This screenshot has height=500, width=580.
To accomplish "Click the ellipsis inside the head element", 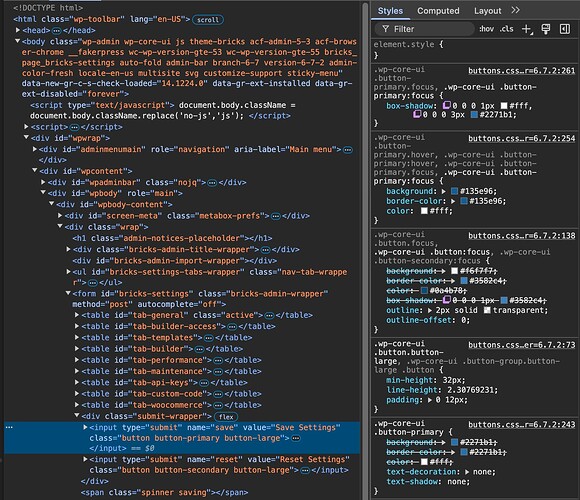I will tap(57, 30).
